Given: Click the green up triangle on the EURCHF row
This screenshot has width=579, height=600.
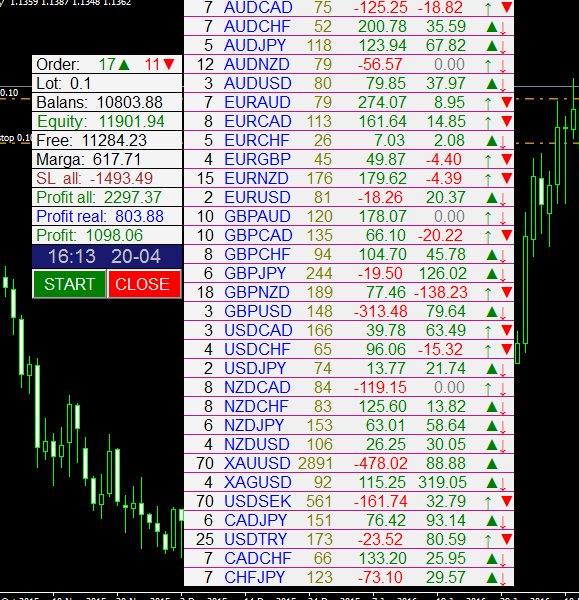Looking at the screenshot, I should [492, 141].
